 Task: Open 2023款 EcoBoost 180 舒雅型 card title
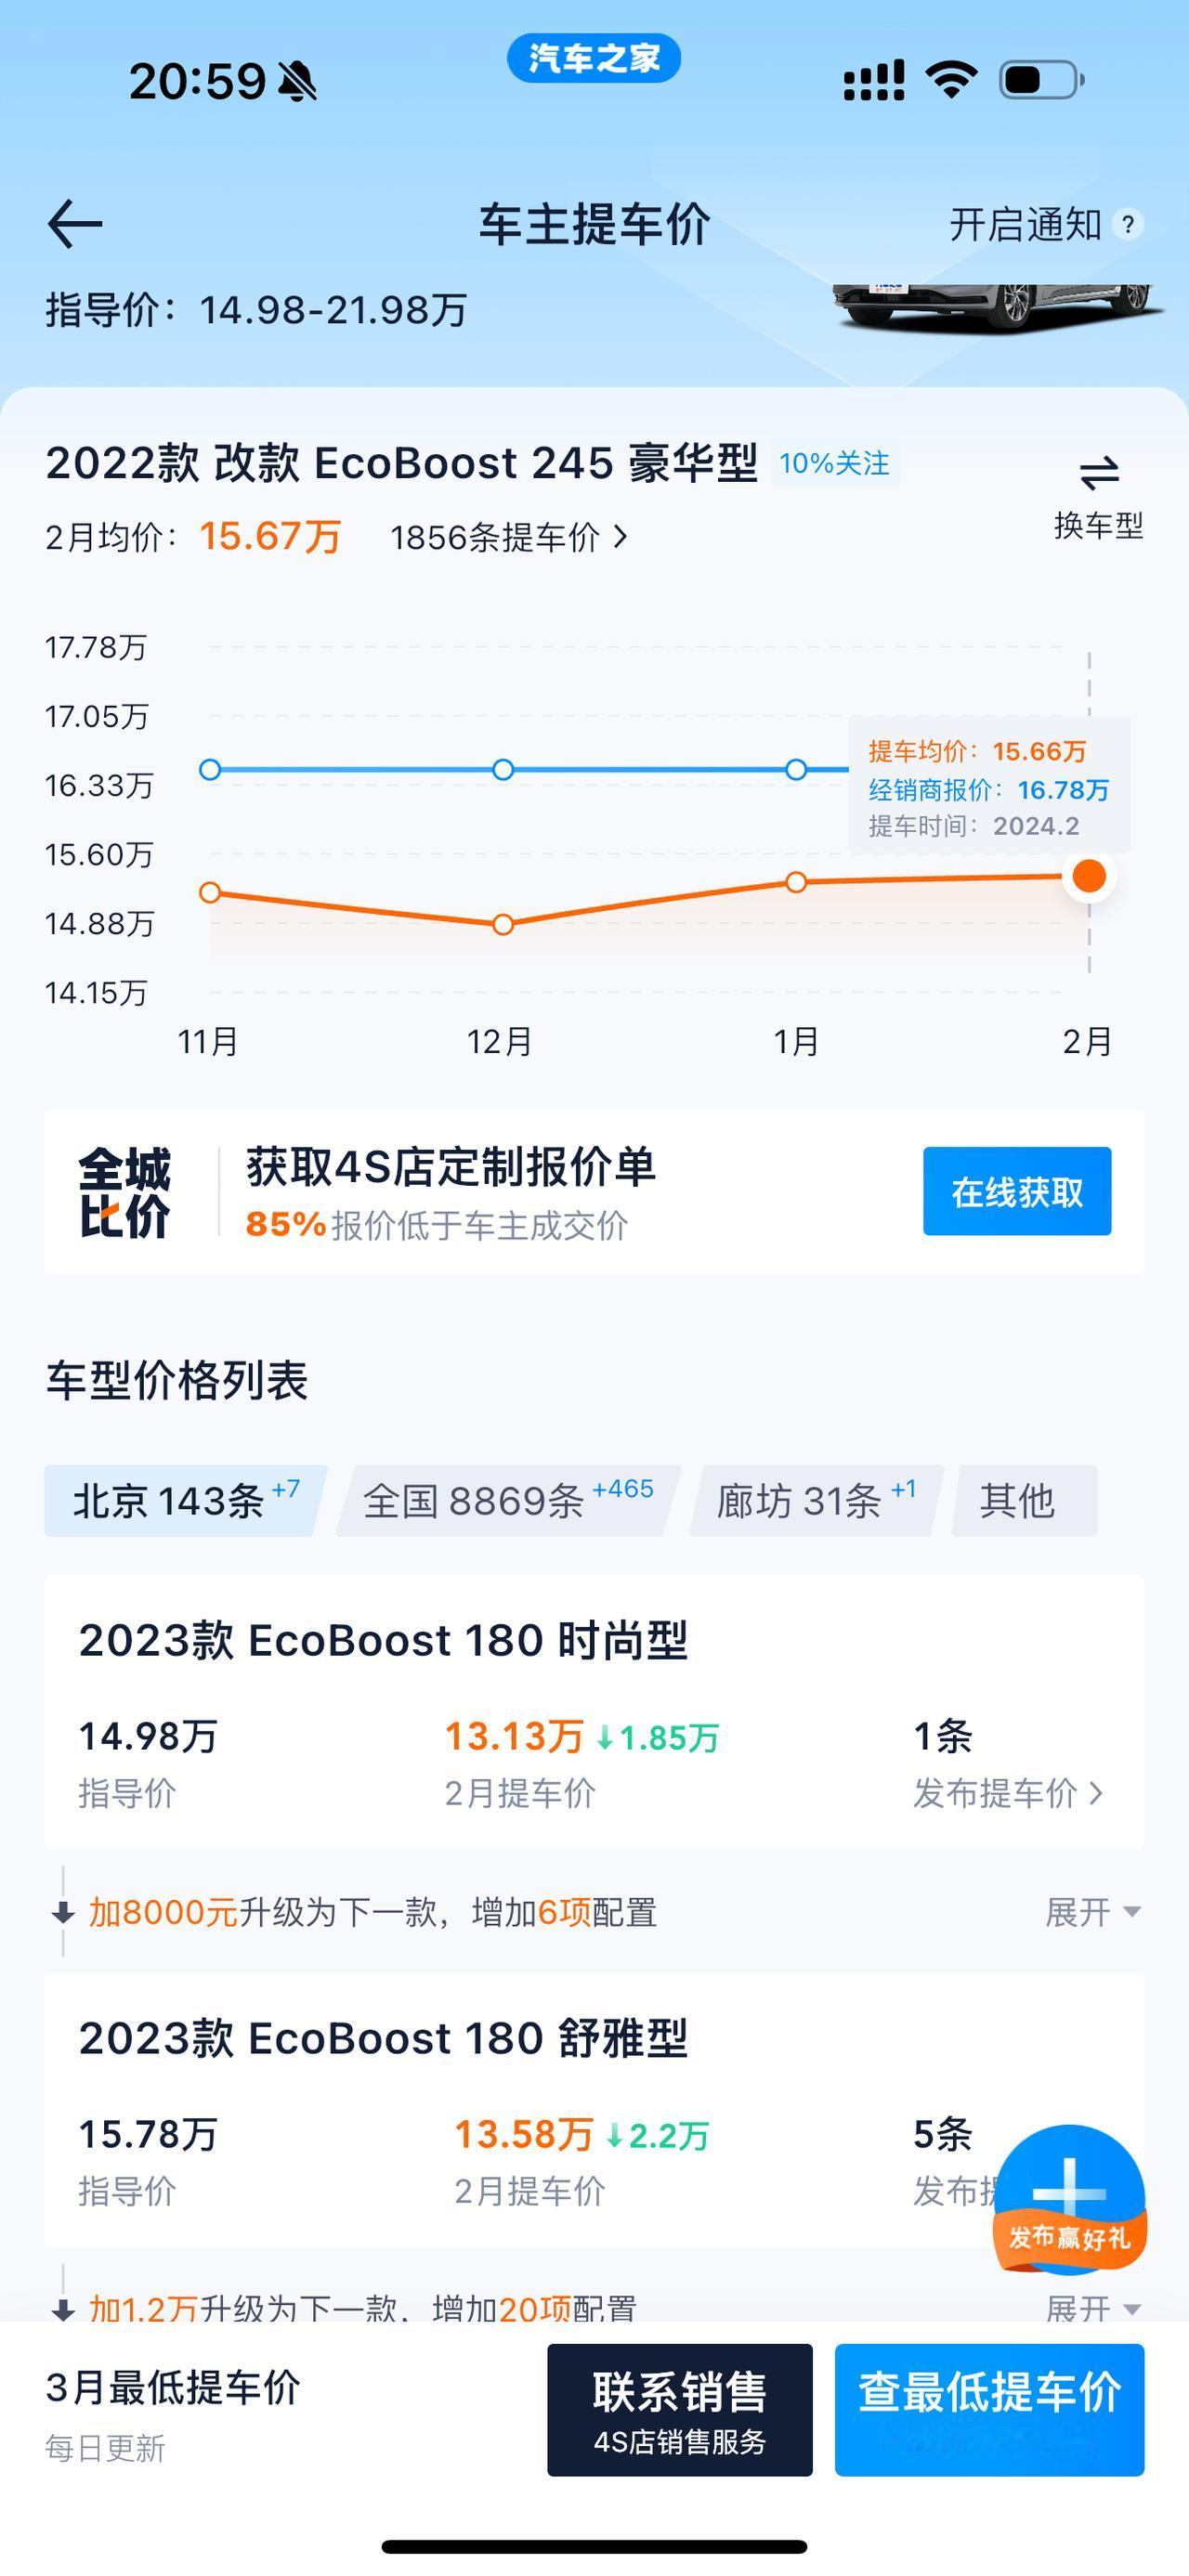click(x=384, y=2039)
